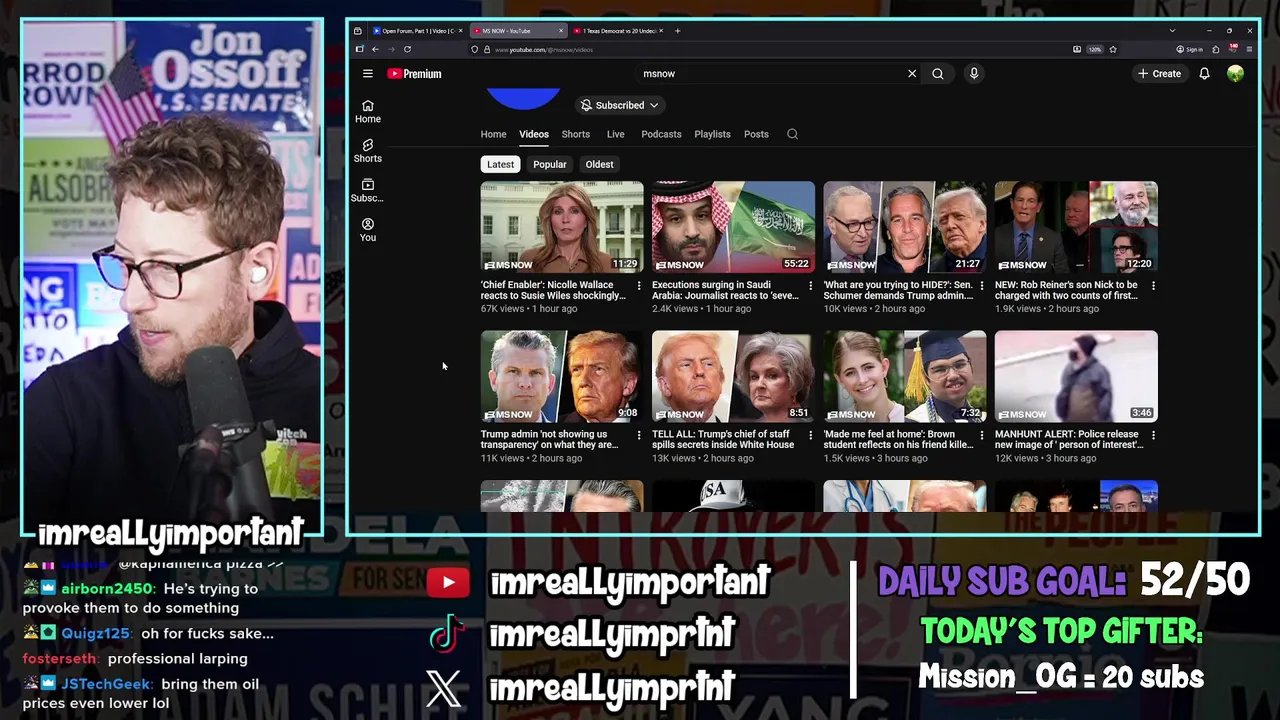This screenshot has width=1280, height=720.
Task: Open the Schumer demands video thumbnail
Action: (x=905, y=227)
